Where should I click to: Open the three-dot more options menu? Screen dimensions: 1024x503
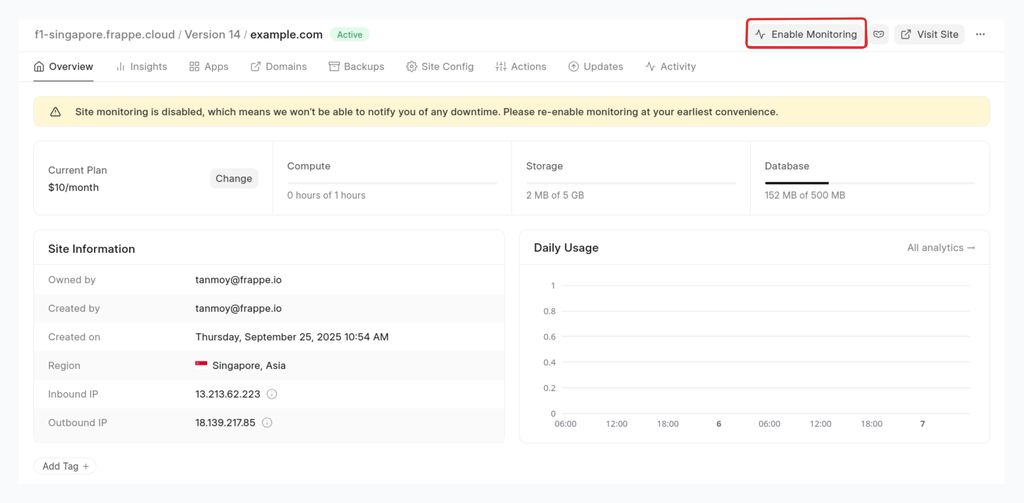click(x=980, y=34)
